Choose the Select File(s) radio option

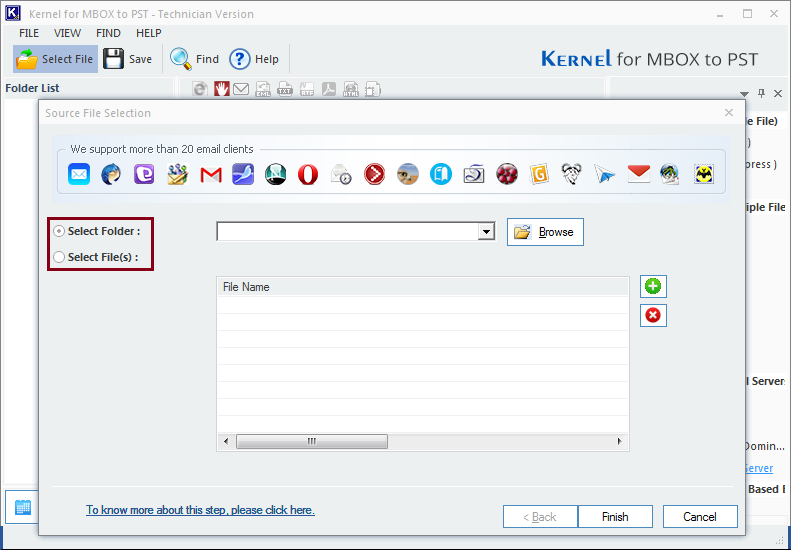tap(59, 257)
